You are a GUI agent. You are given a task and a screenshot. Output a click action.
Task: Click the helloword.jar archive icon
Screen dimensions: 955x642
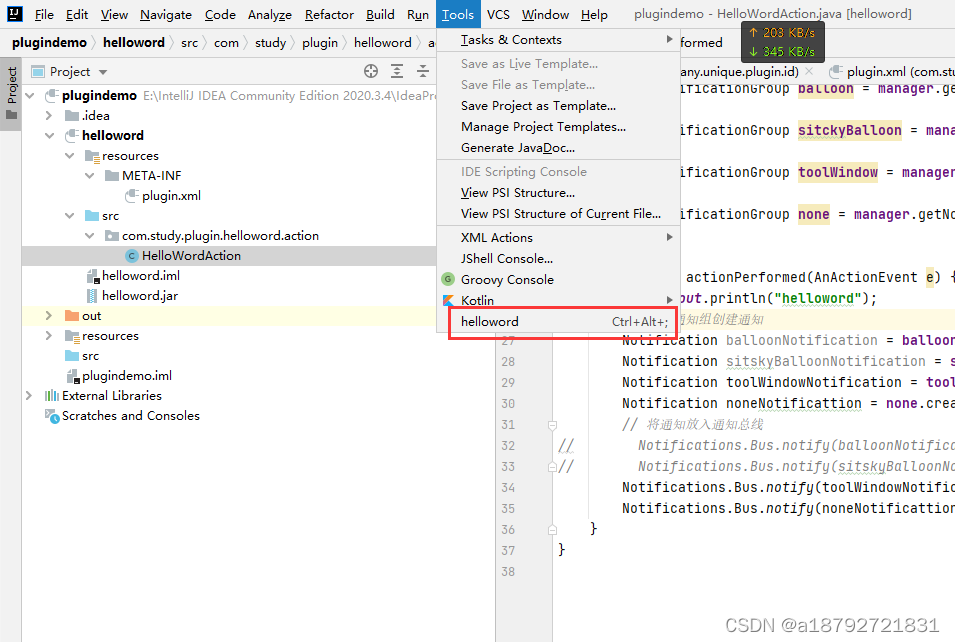click(x=92, y=296)
